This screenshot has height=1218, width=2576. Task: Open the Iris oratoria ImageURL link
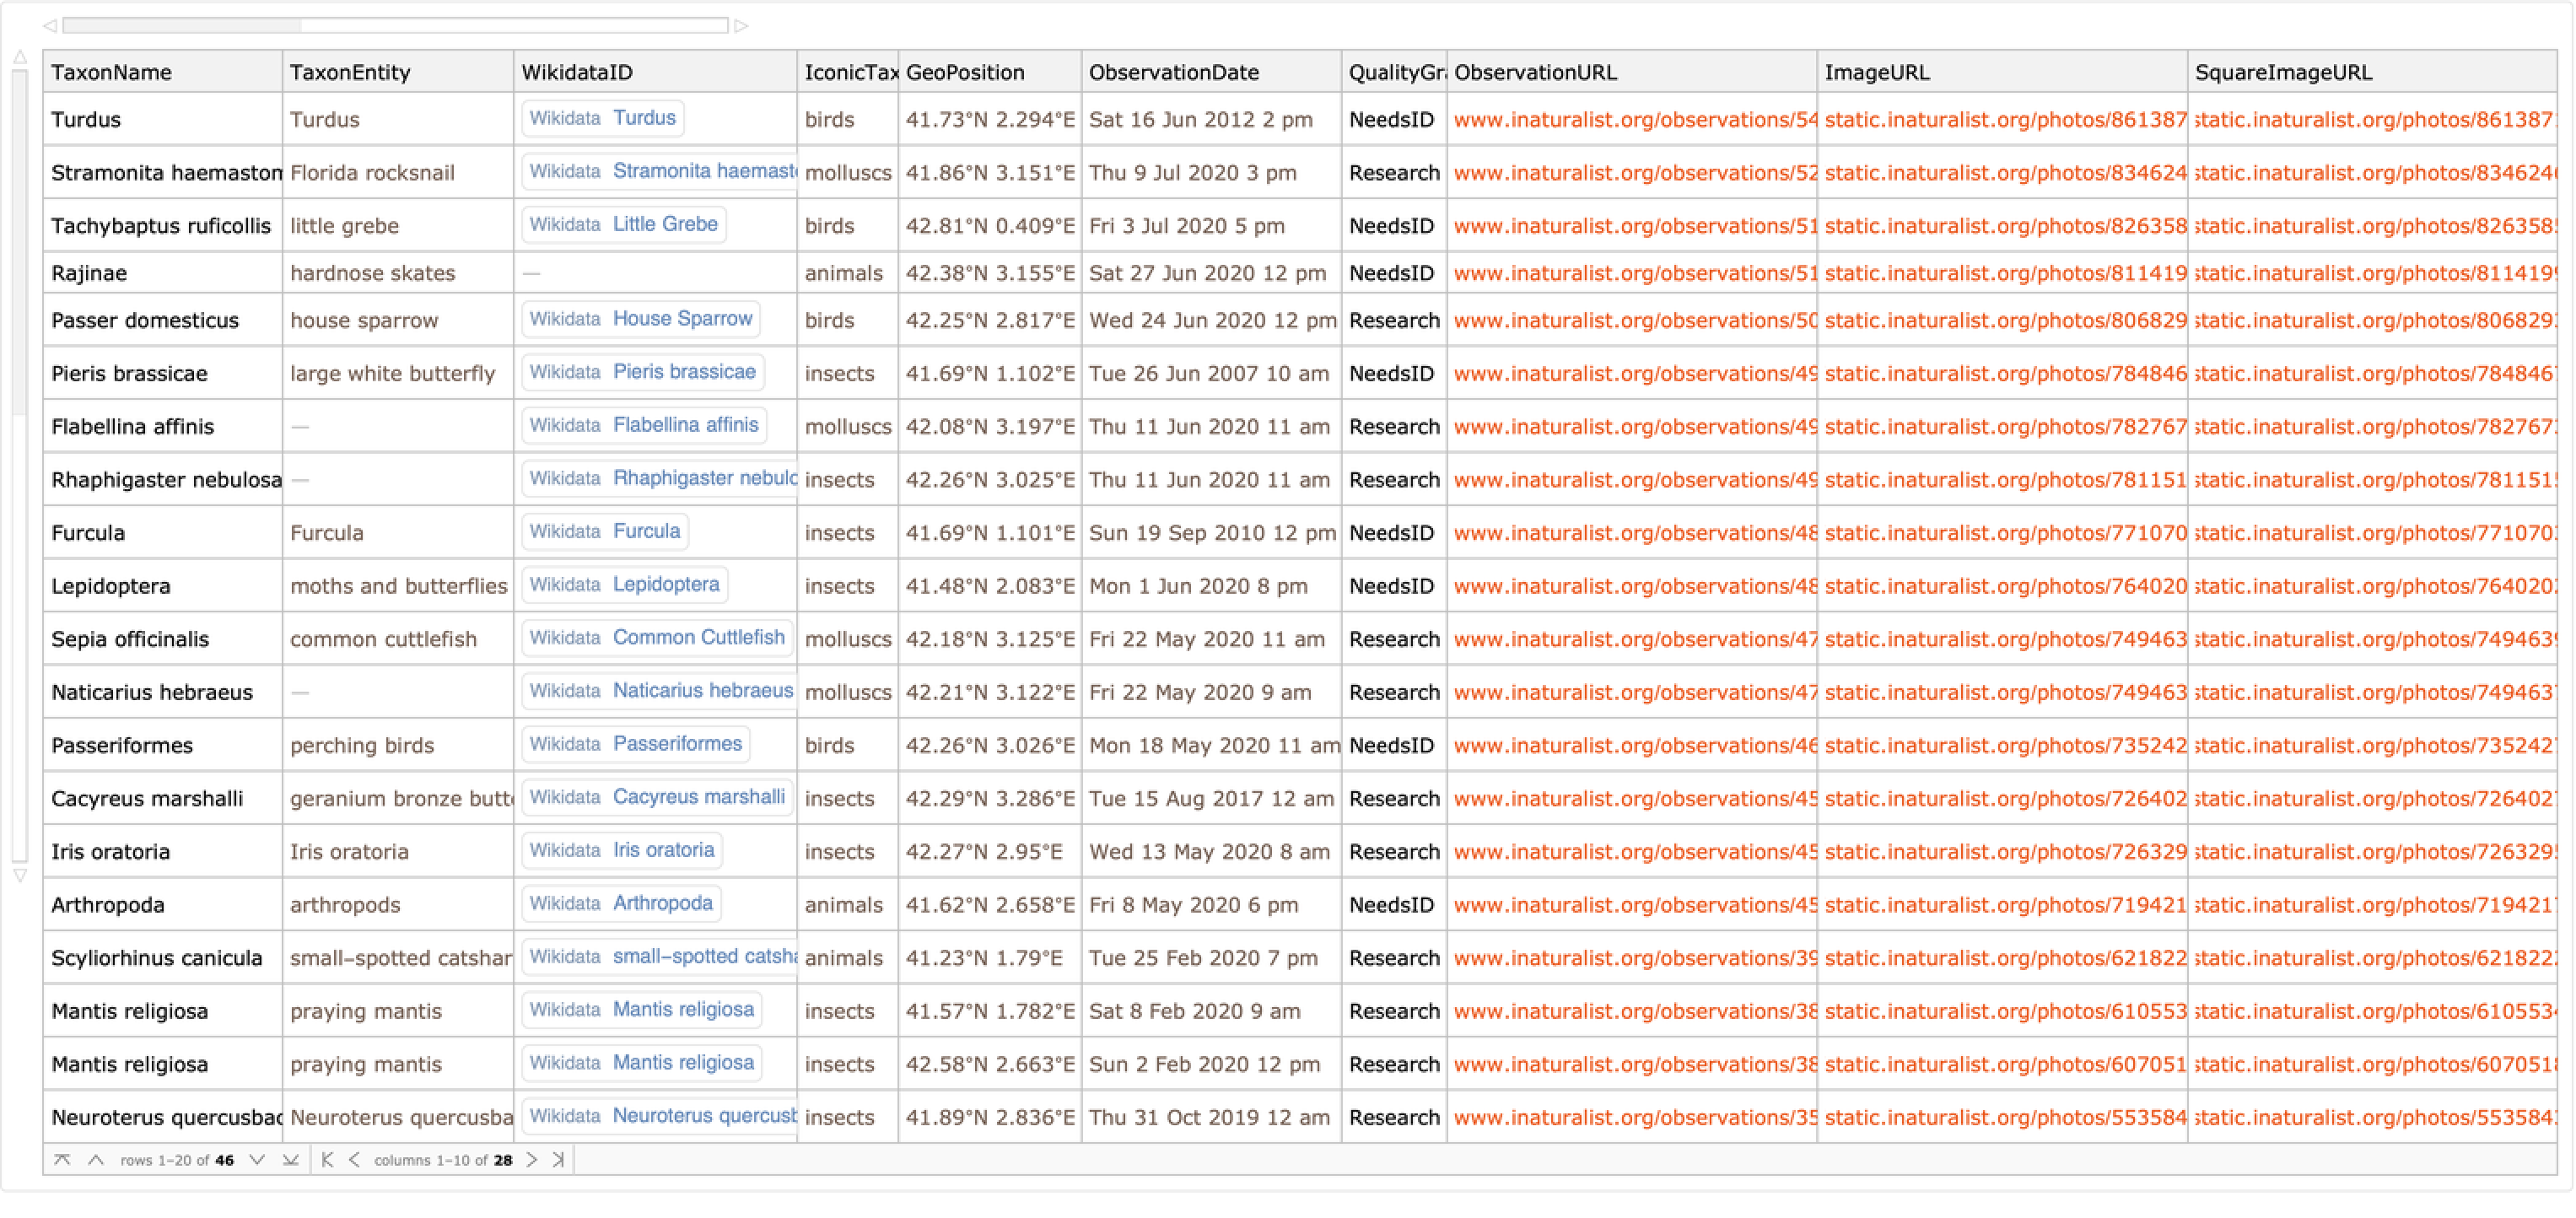coord(2004,852)
